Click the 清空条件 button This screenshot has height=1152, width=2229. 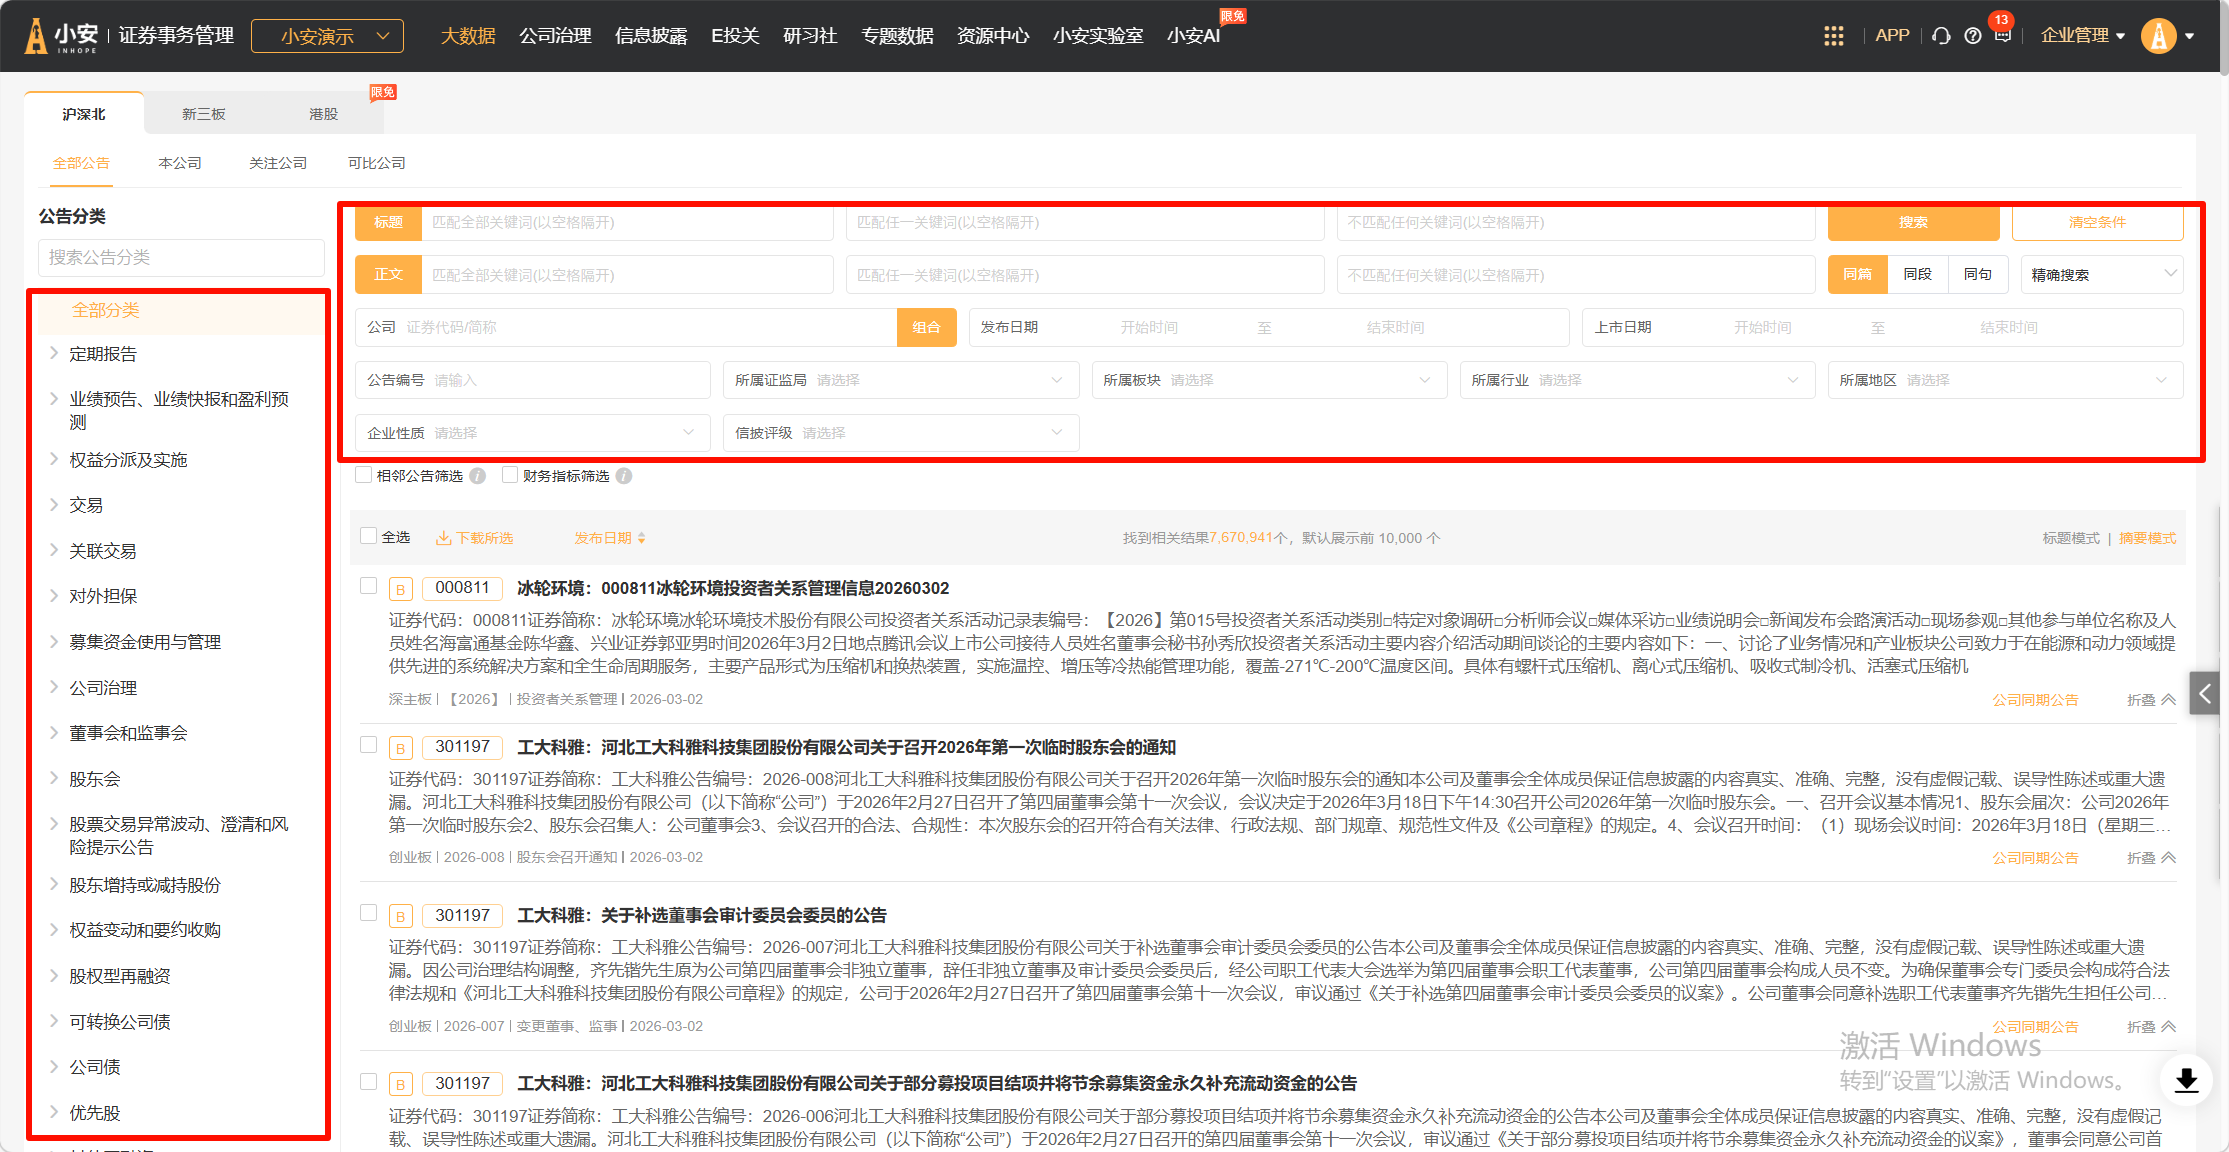pos(2096,222)
